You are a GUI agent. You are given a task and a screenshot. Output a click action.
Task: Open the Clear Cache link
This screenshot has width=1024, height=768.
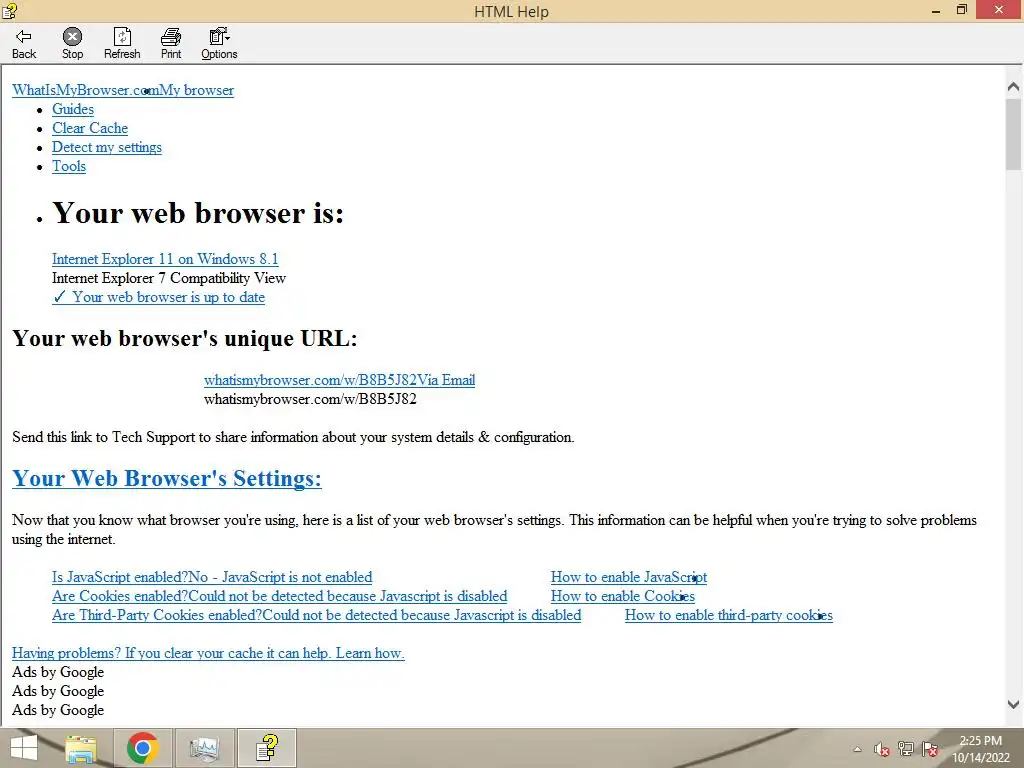click(x=90, y=128)
